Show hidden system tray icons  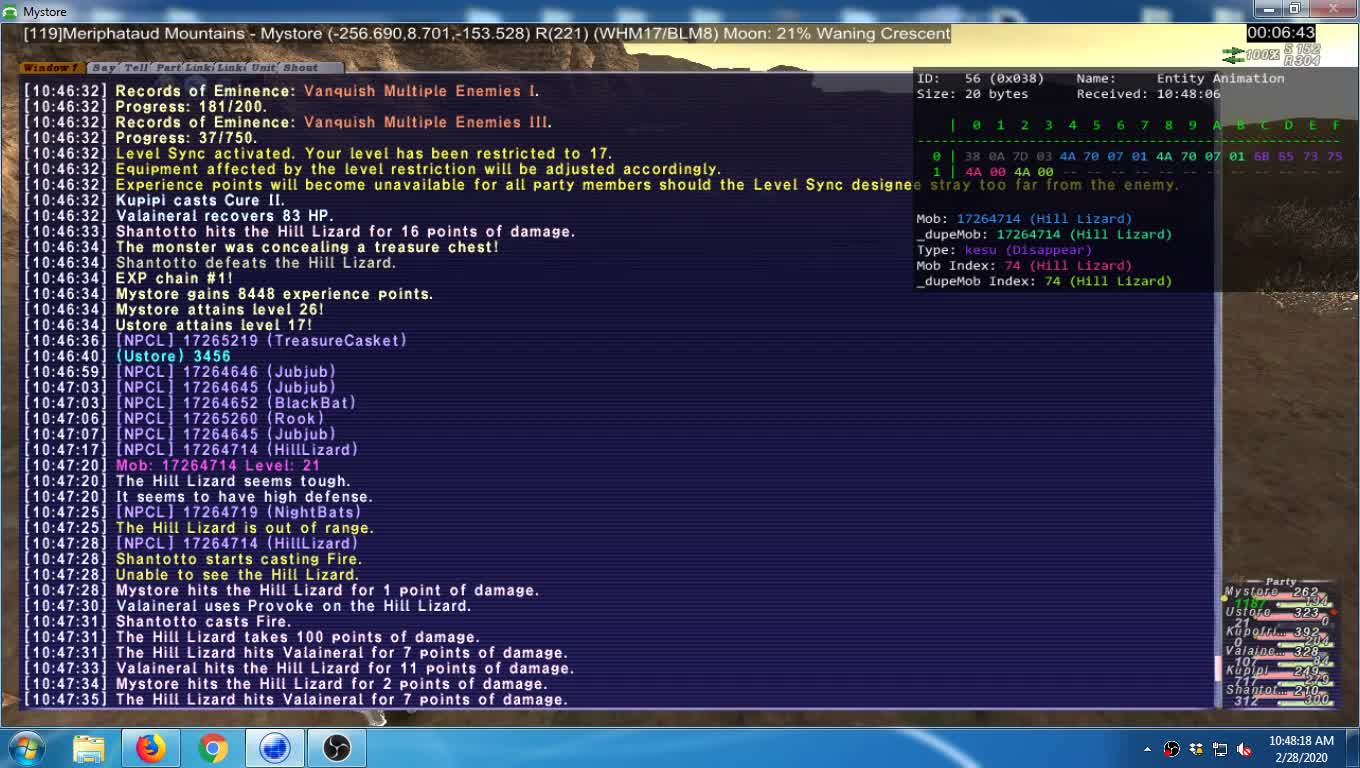click(x=1147, y=749)
